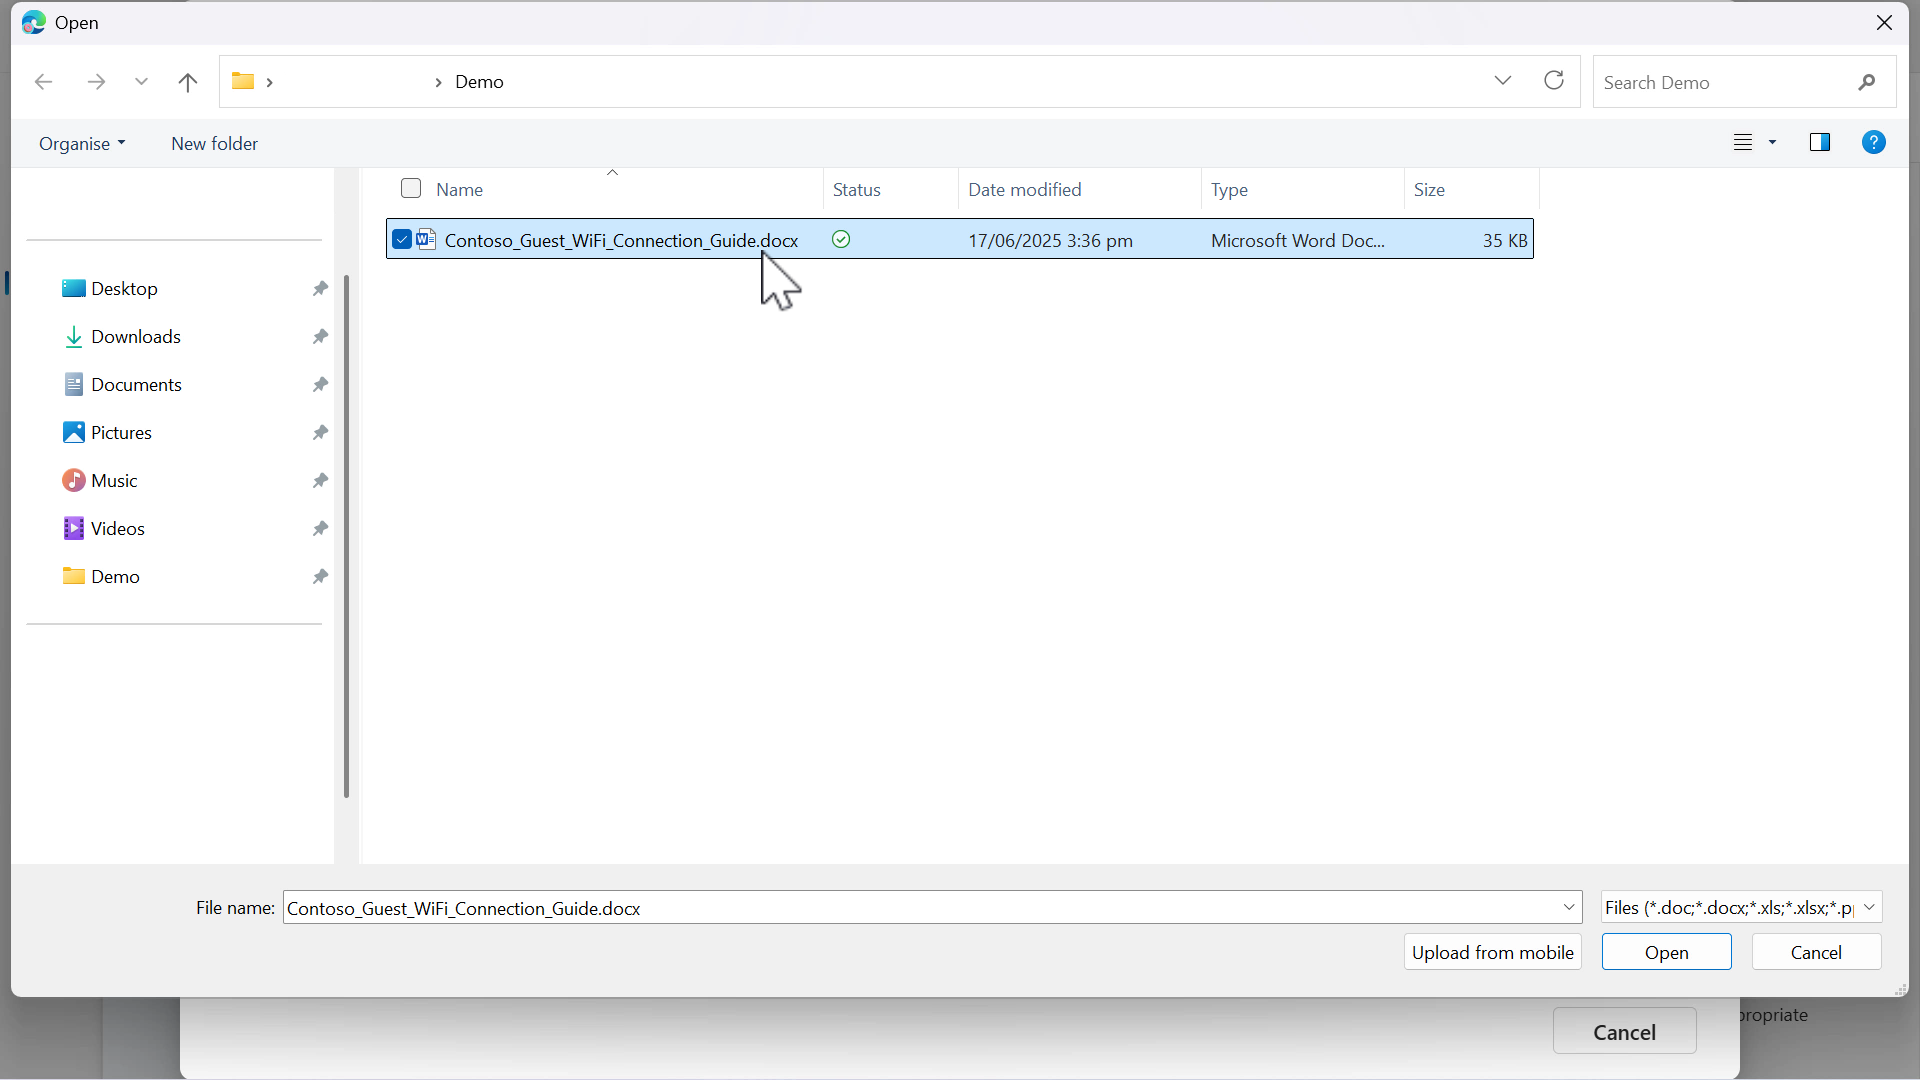Click the search magnifier icon
1920x1080 pixels.
[x=1867, y=83]
